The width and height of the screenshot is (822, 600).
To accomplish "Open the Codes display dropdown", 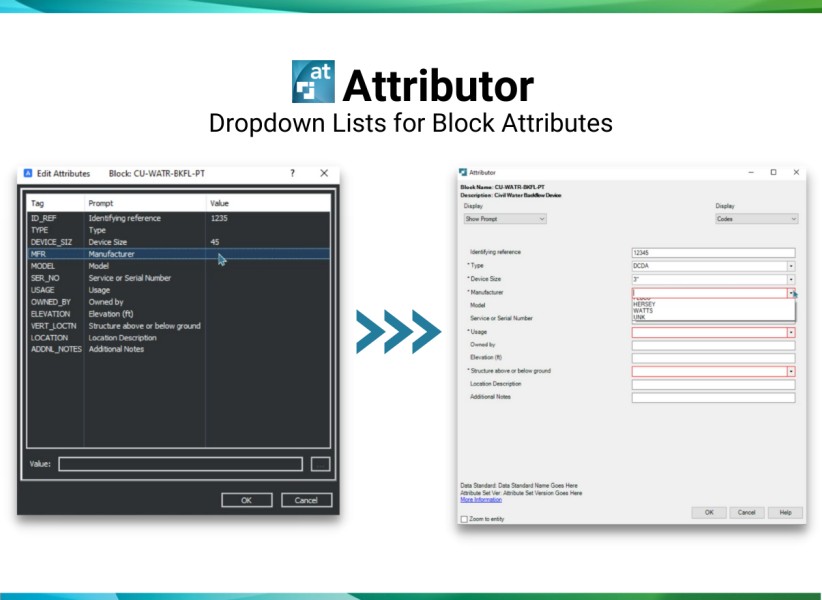I will (x=757, y=218).
